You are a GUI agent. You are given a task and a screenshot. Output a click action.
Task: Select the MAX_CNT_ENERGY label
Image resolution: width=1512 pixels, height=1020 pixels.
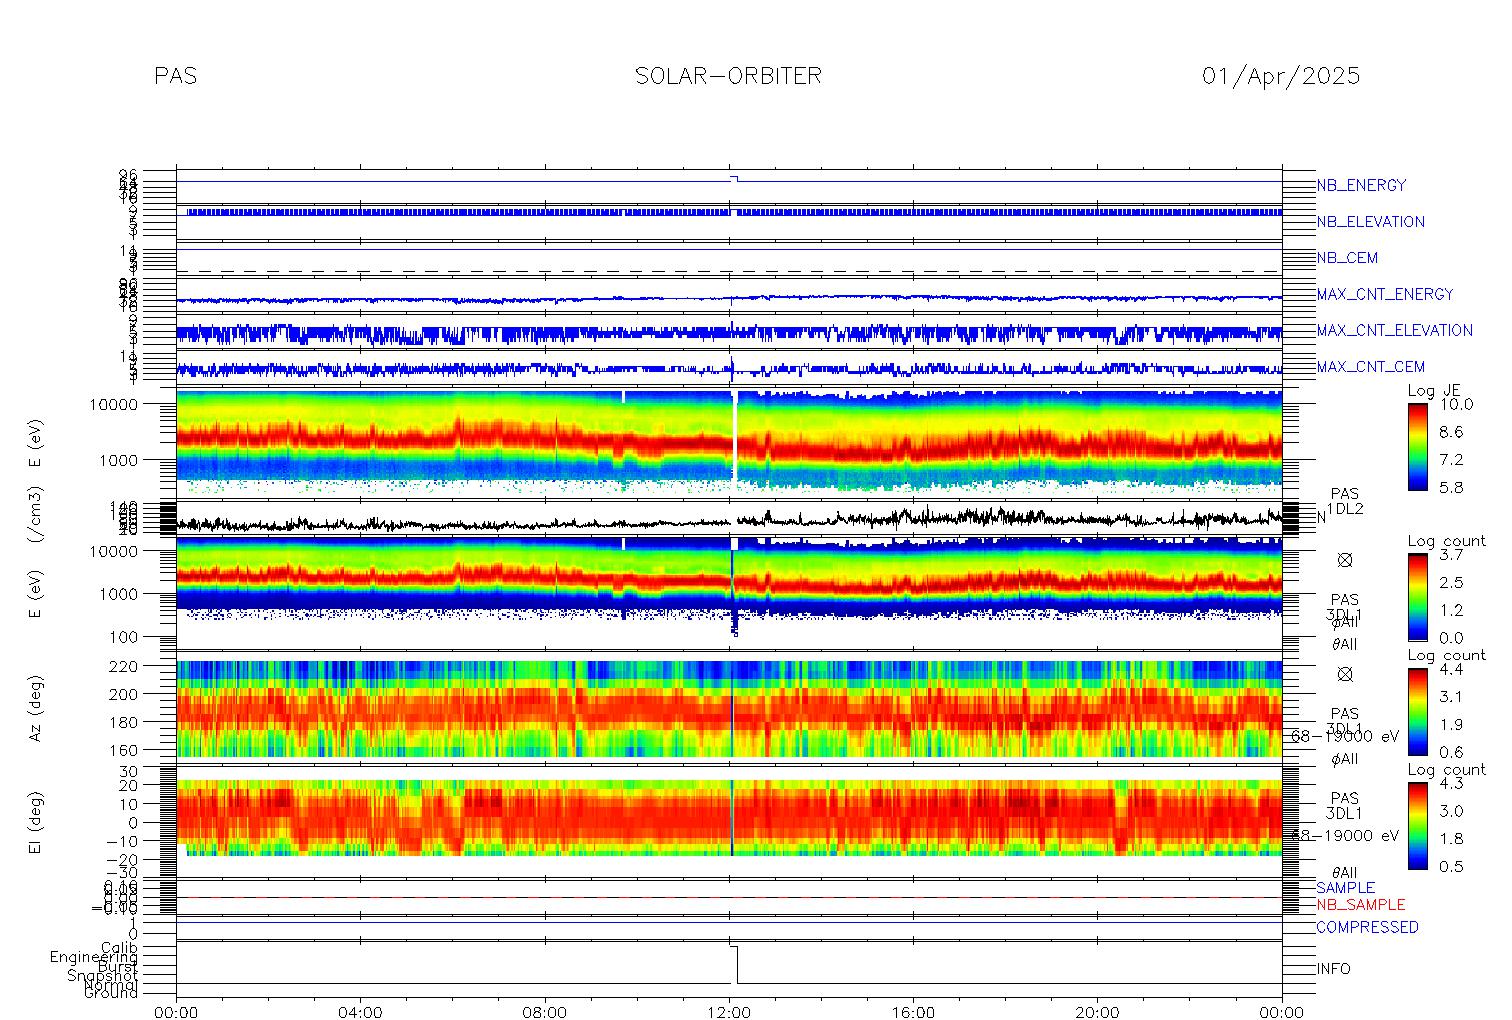click(x=1385, y=294)
